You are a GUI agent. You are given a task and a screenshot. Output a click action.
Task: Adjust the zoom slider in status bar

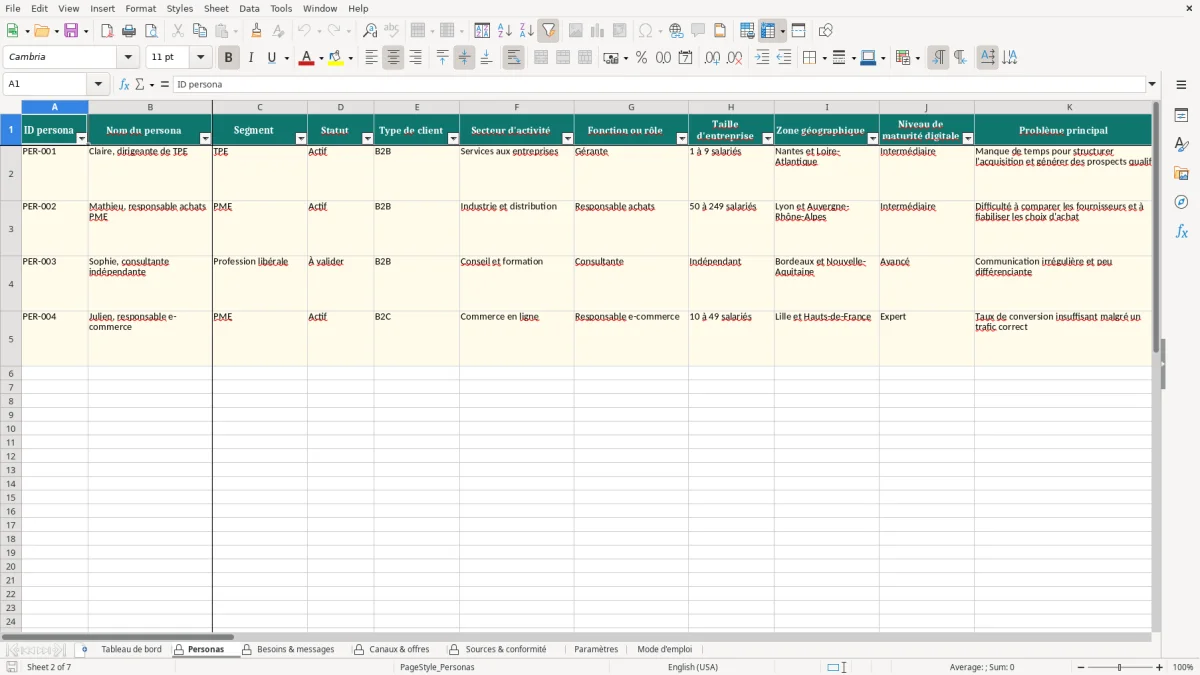pos(1120,667)
